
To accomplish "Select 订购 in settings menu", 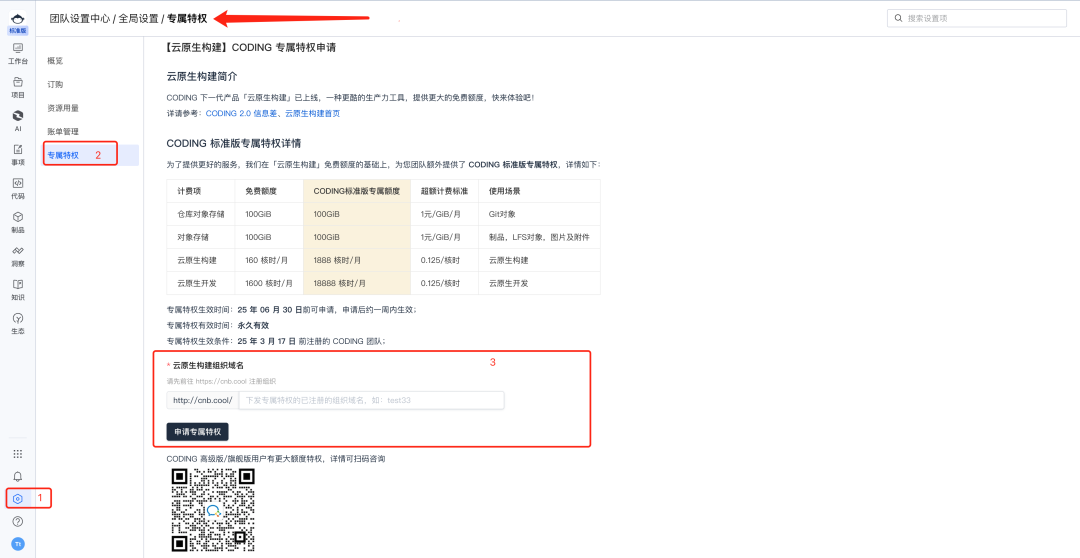I will tap(55, 84).
